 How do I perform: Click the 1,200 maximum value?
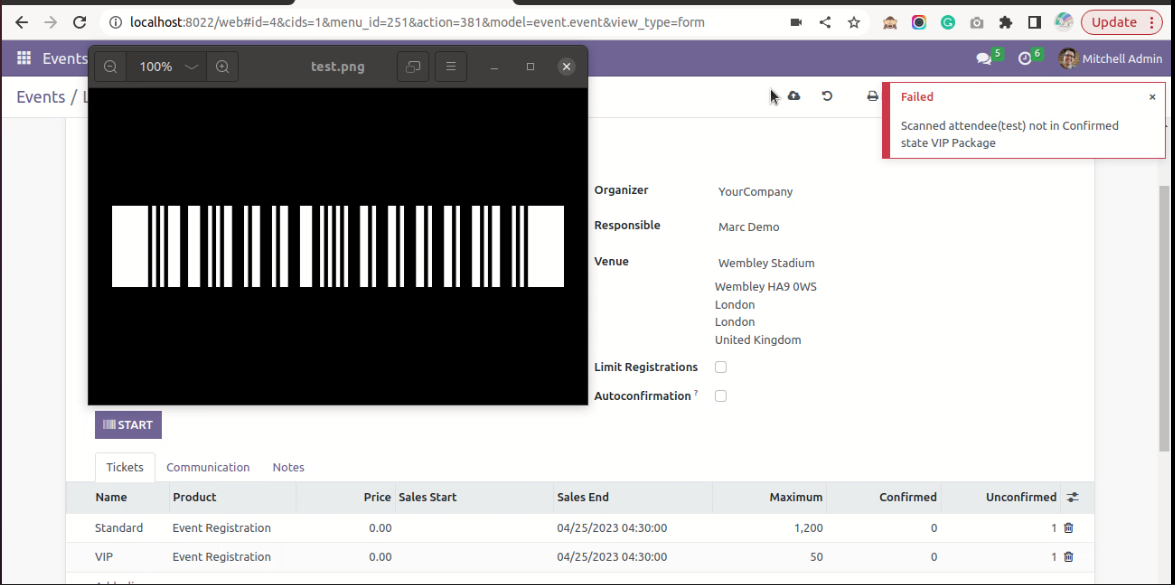click(809, 528)
